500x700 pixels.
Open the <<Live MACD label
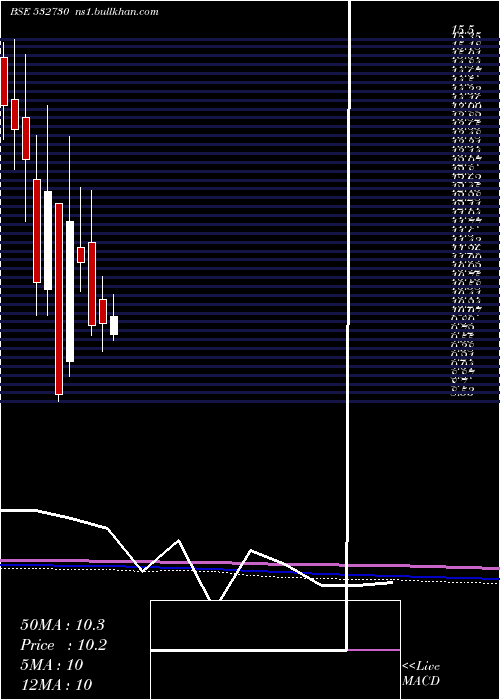pos(421,673)
